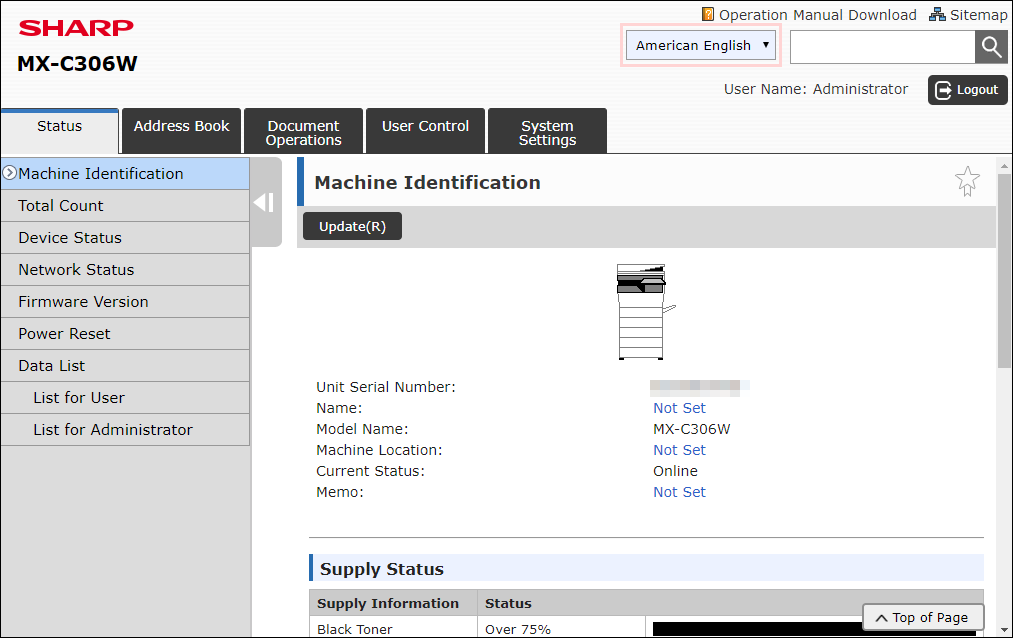
Task: Click inside the search input field
Action: pos(882,47)
